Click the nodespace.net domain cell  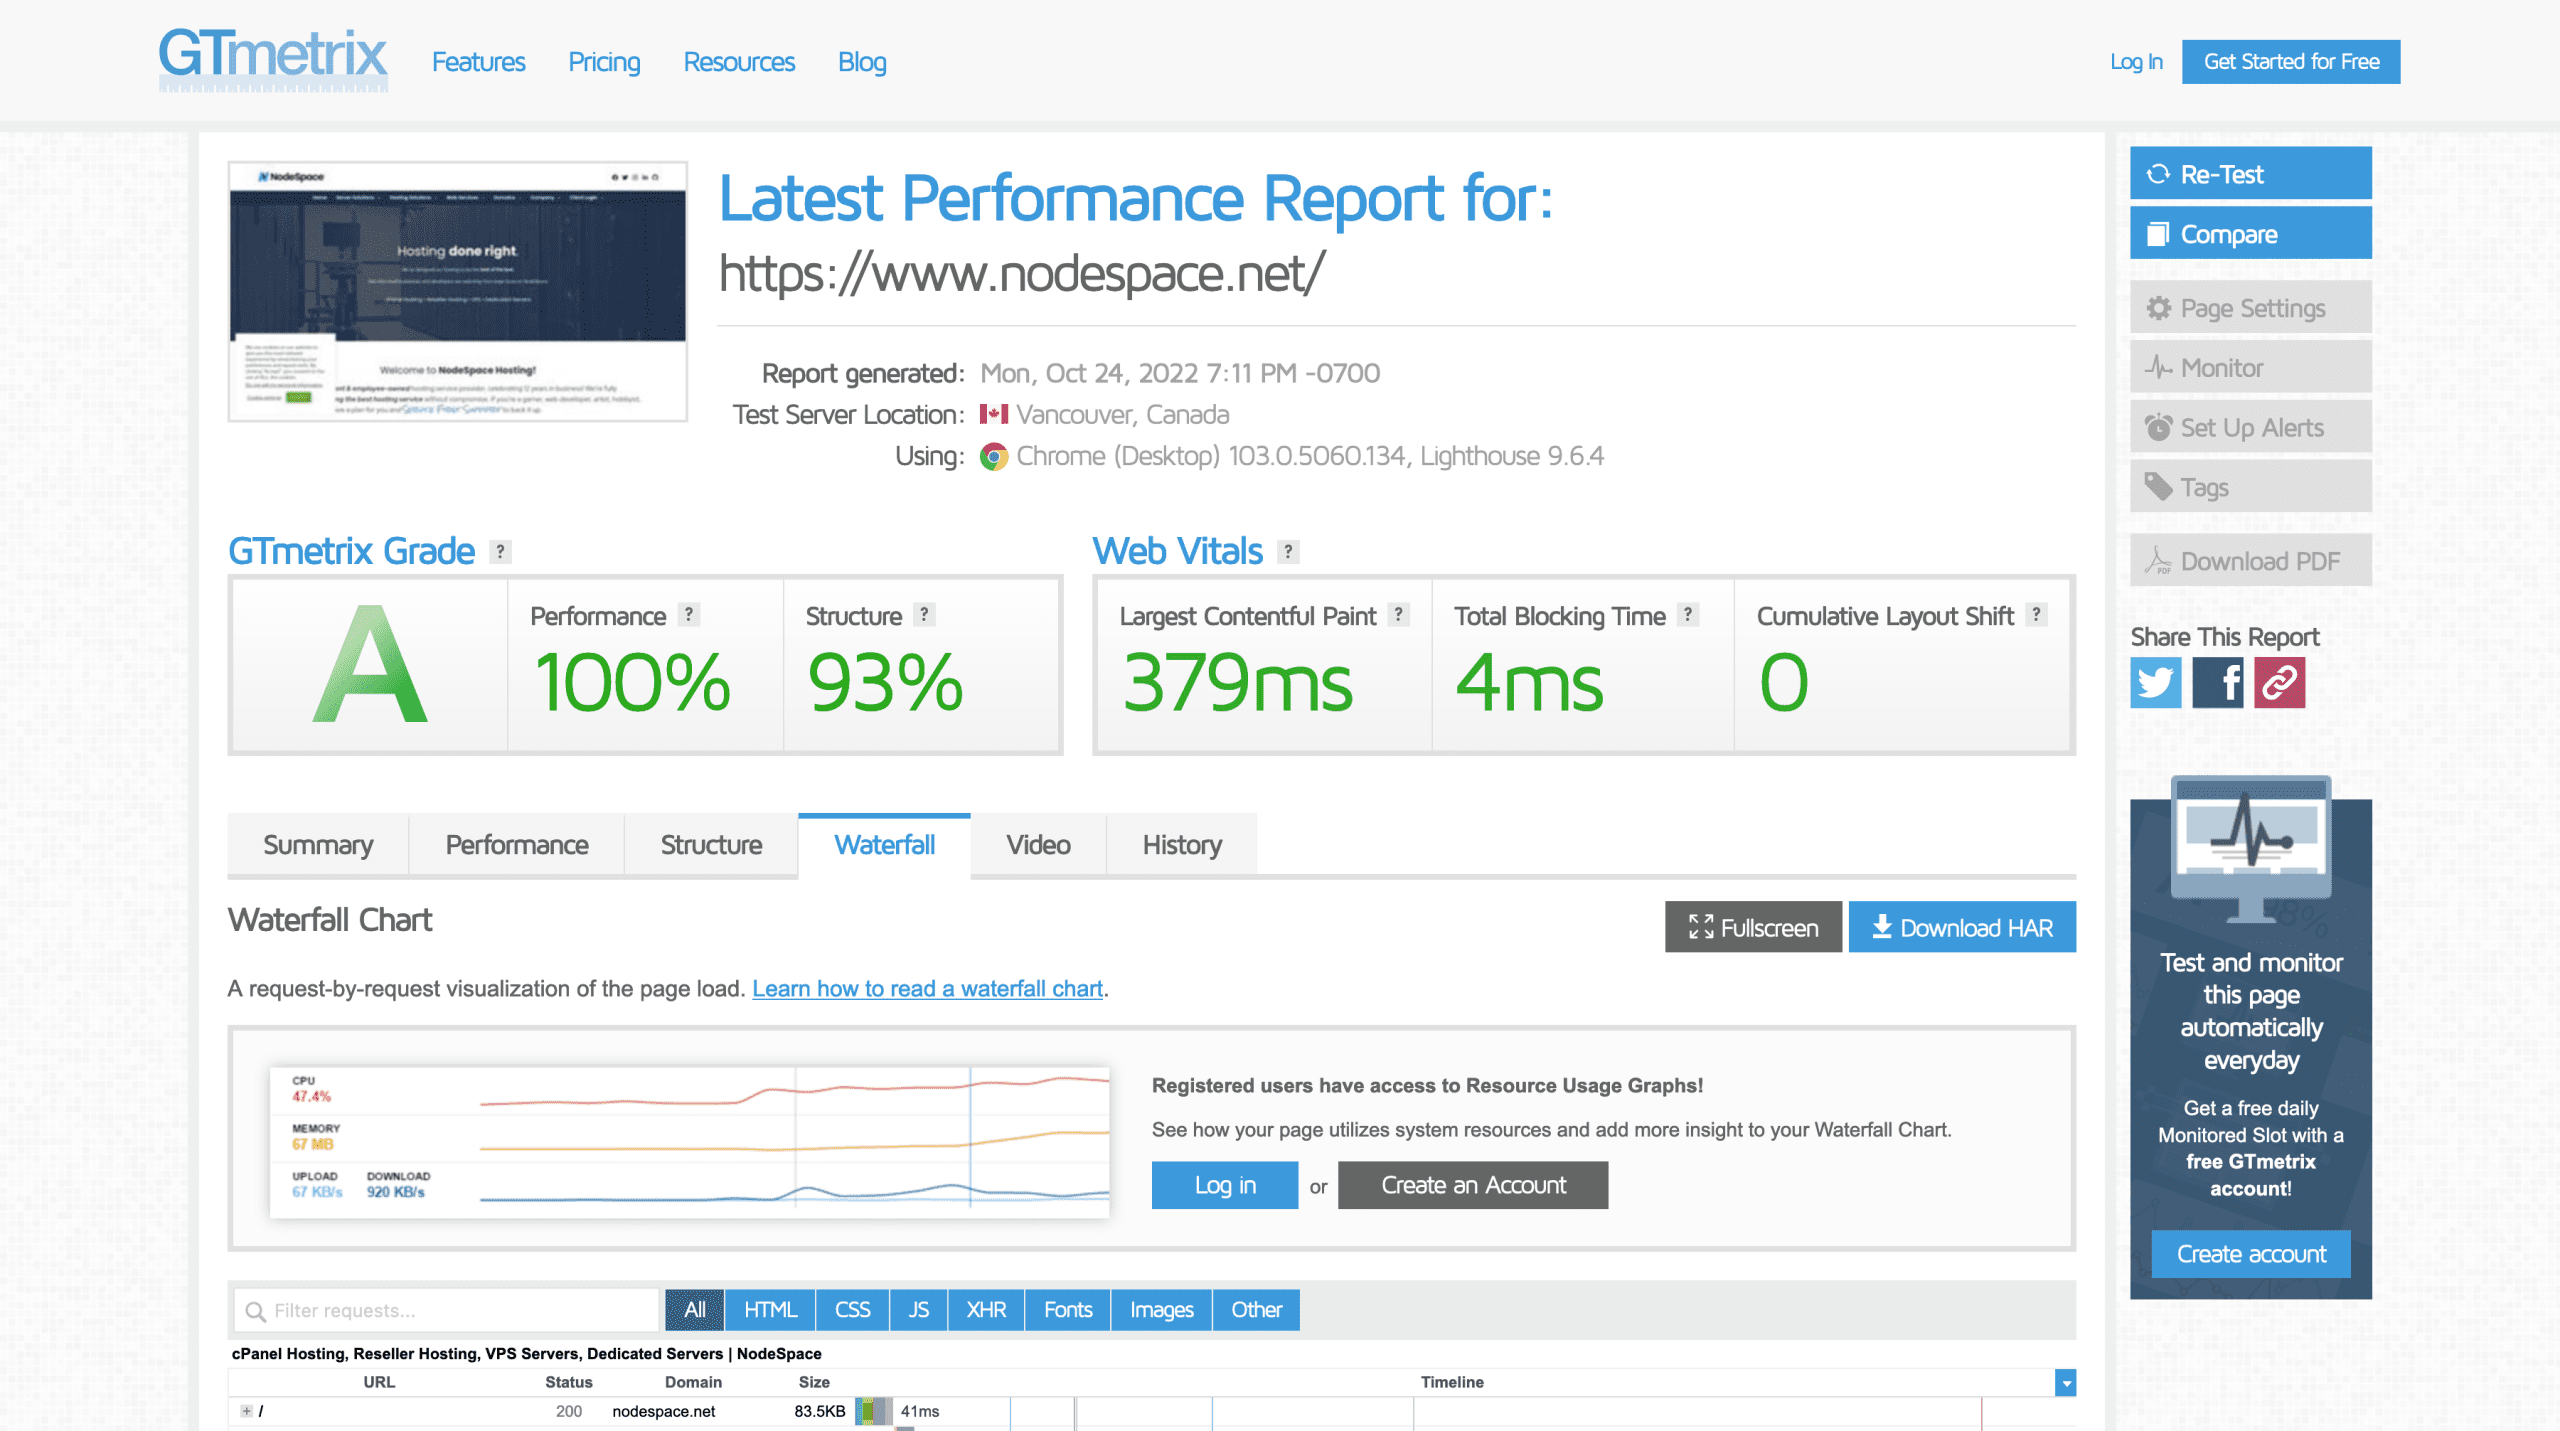[x=664, y=1412]
